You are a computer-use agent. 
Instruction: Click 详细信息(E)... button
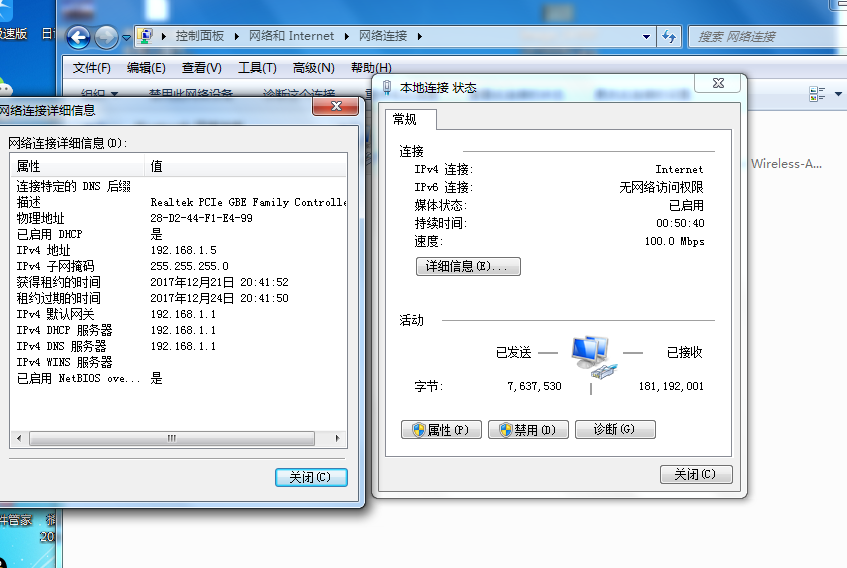point(468,266)
